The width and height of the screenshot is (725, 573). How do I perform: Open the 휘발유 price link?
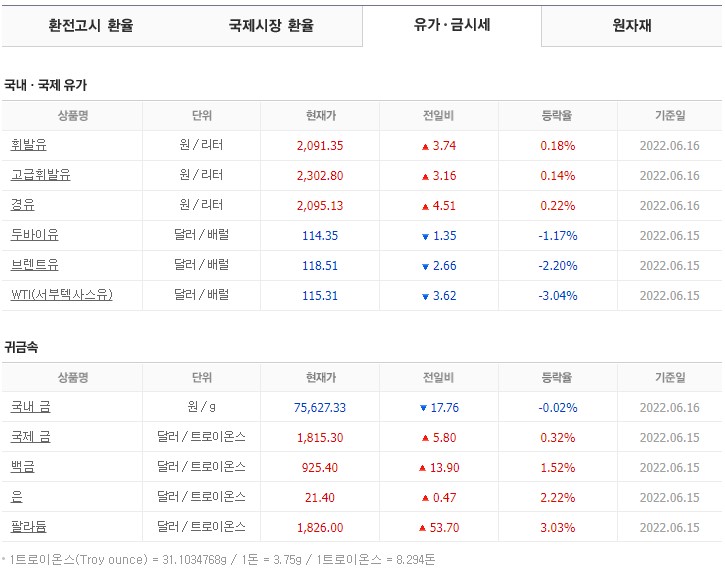click(x=29, y=145)
